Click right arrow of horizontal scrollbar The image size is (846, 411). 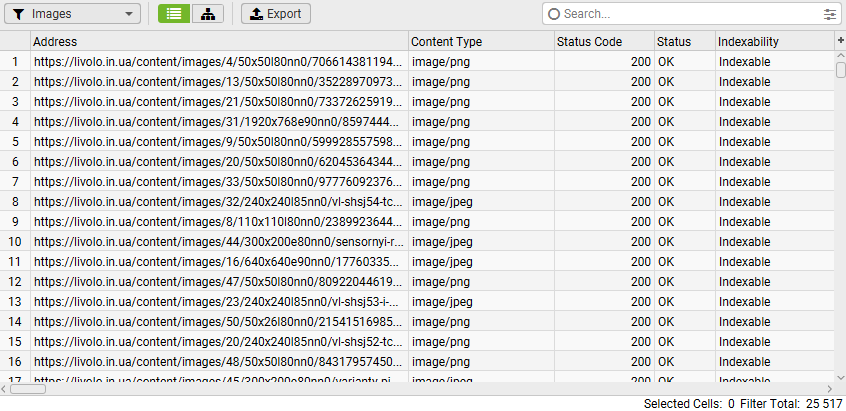[828, 389]
